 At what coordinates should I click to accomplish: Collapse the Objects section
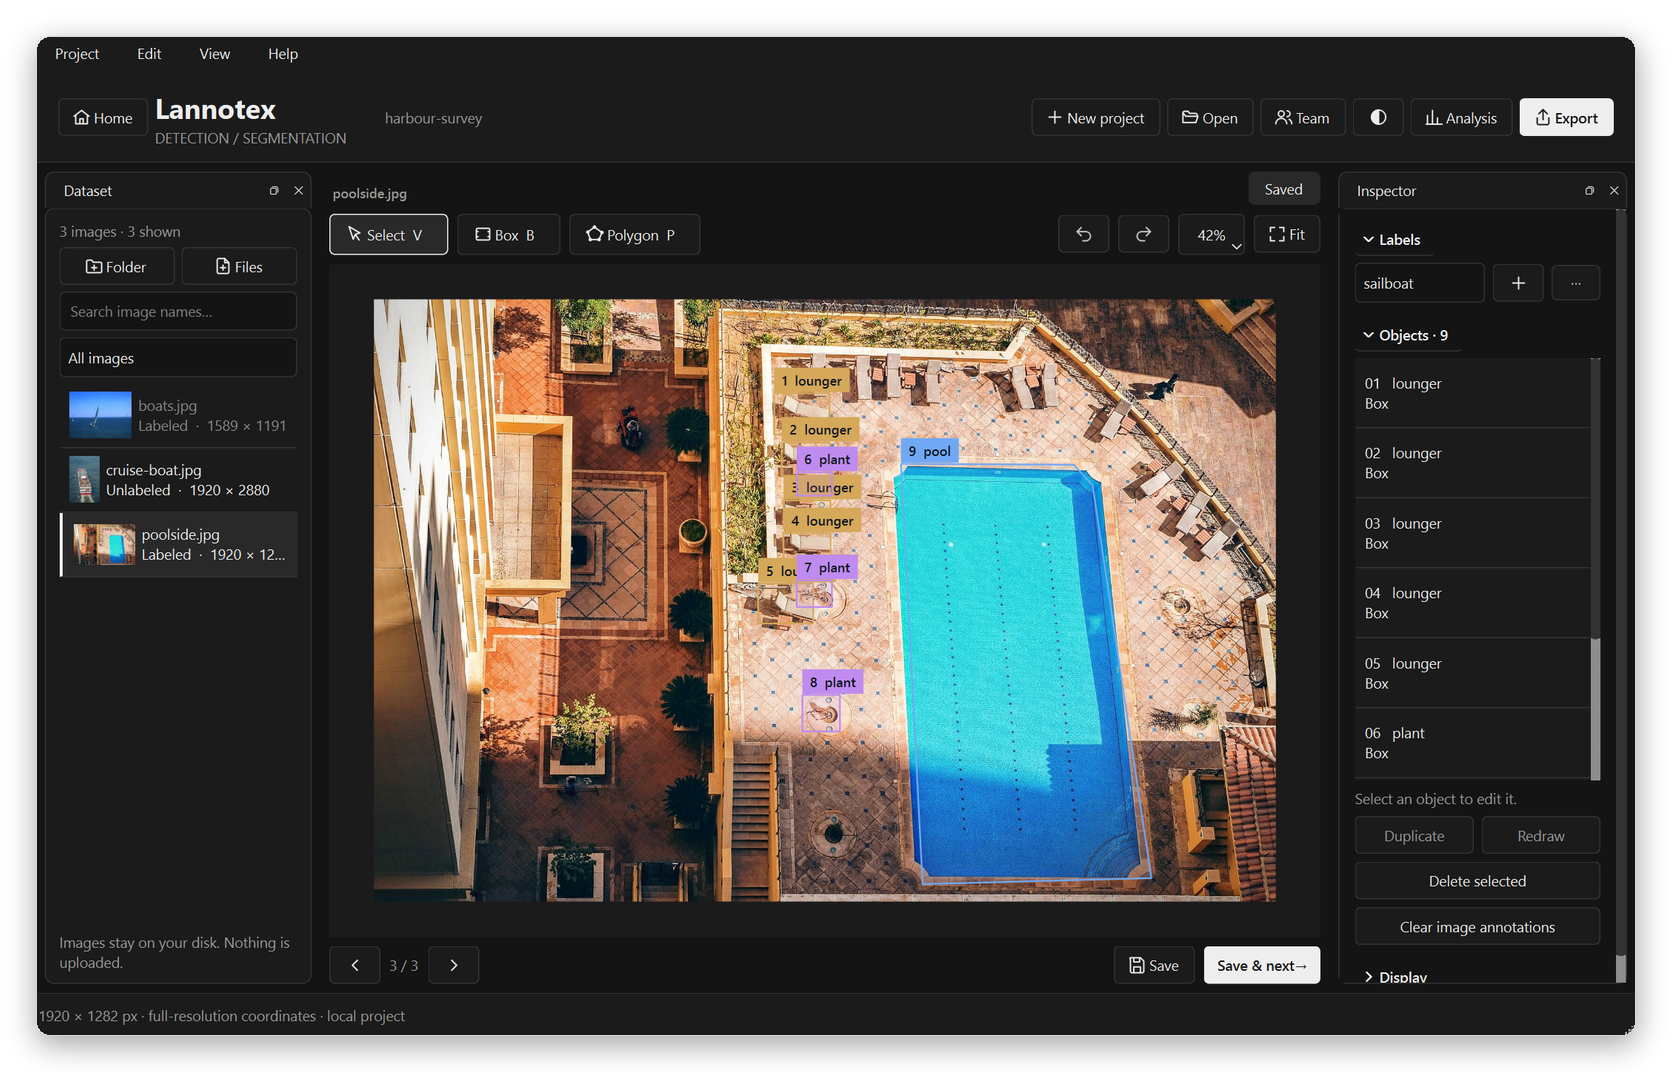(1405, 336)
